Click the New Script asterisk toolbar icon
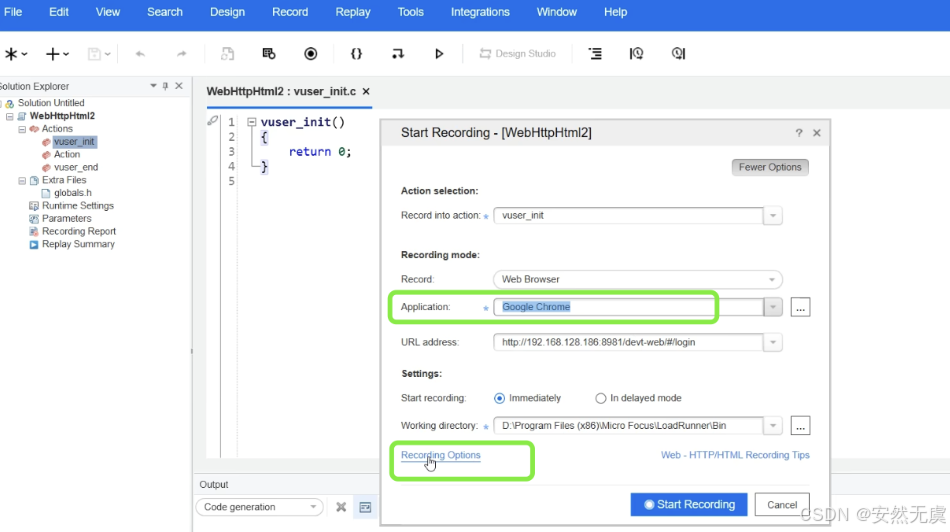This screenshot has width=950, height=532. [x=12, y=54]
